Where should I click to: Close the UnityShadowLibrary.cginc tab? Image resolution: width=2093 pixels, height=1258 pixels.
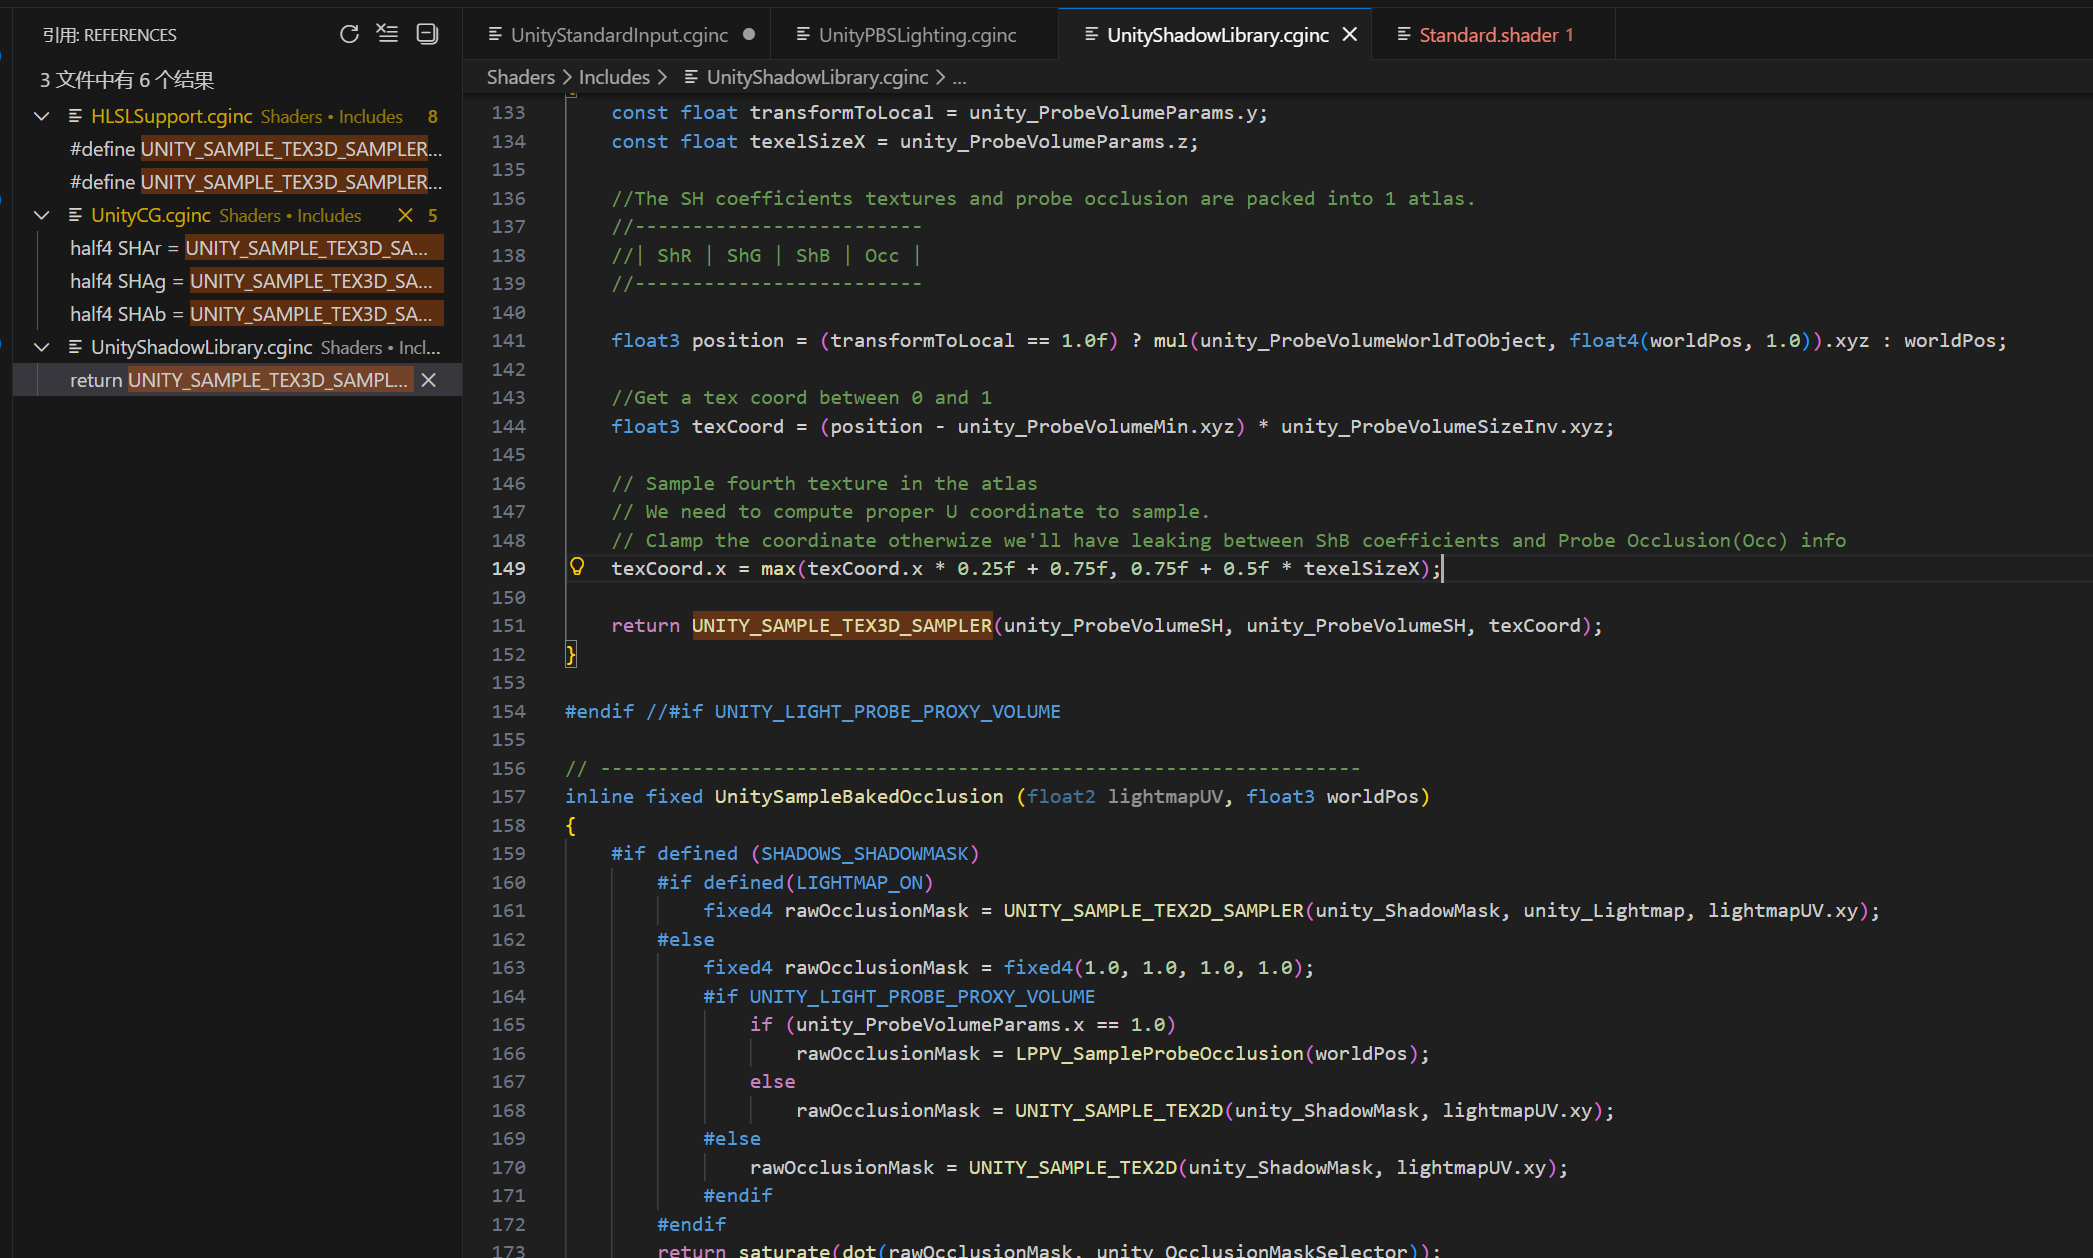[x=1350, y=35]
